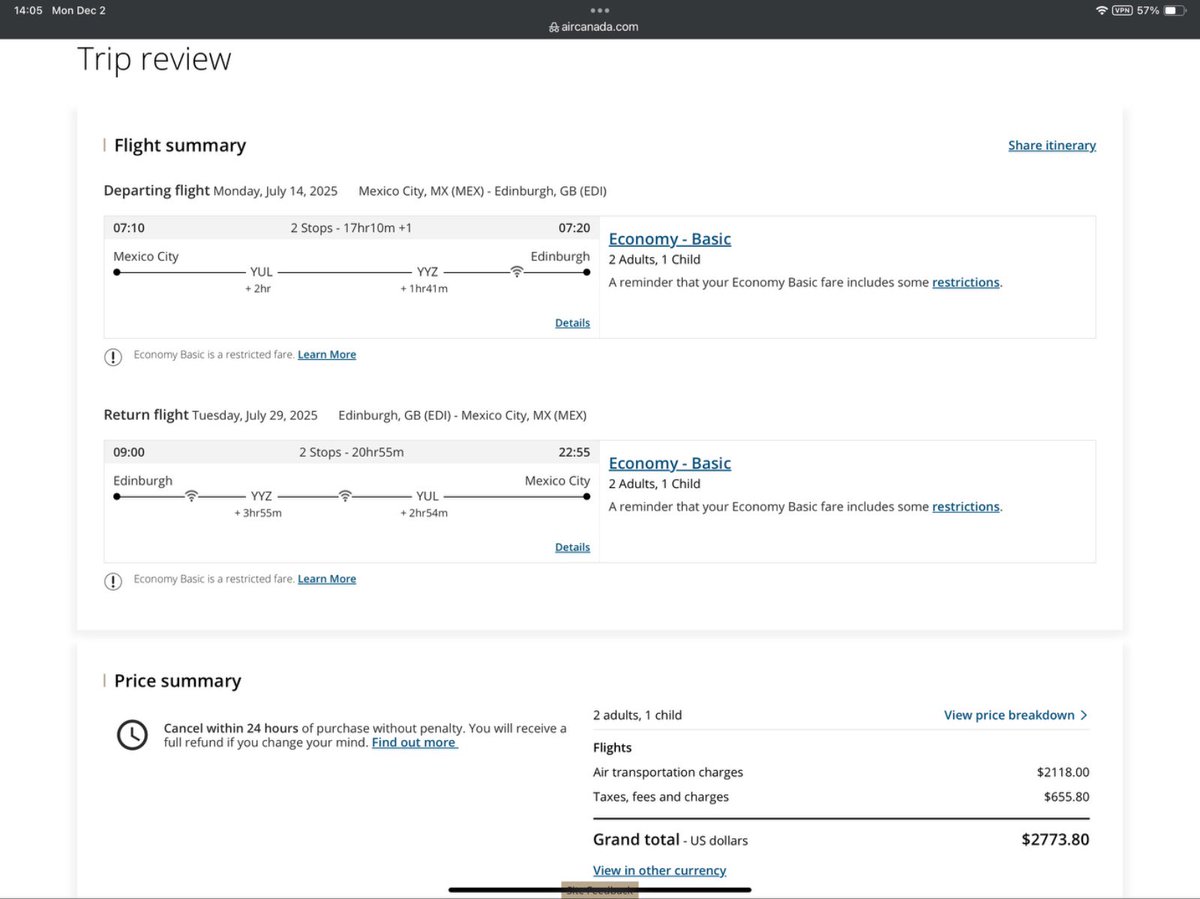Tap the battery indicator in status bar
This screenshot has width=1200, height=899.
tap(1174, 10)
